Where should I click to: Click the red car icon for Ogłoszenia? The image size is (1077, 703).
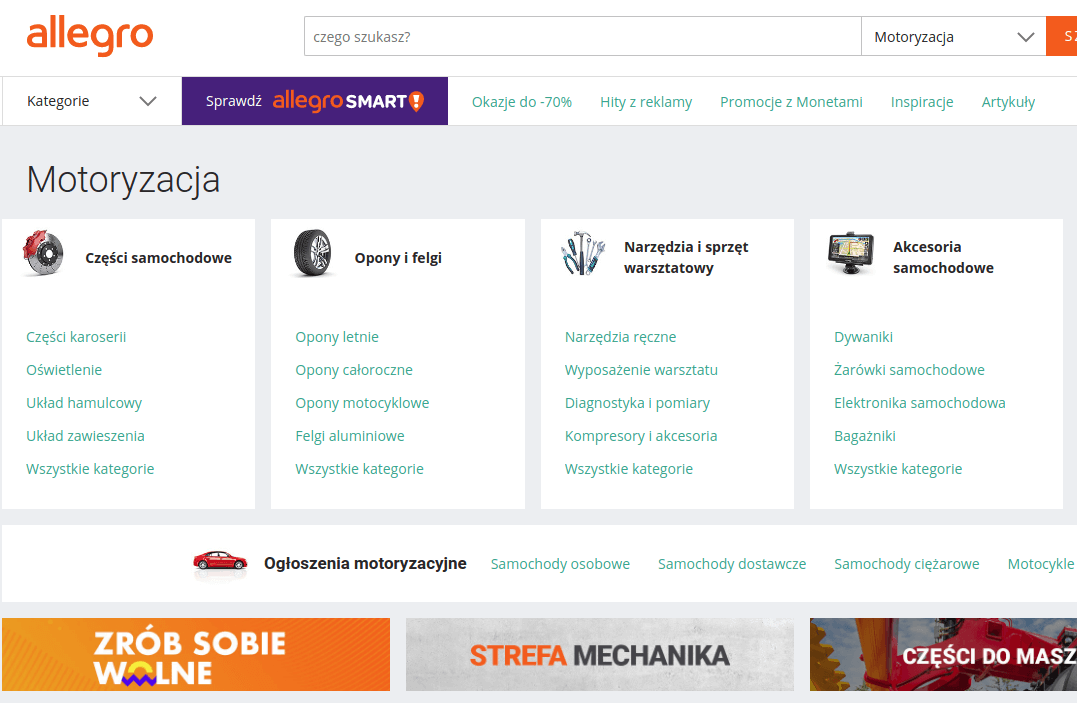click(220, 563)
